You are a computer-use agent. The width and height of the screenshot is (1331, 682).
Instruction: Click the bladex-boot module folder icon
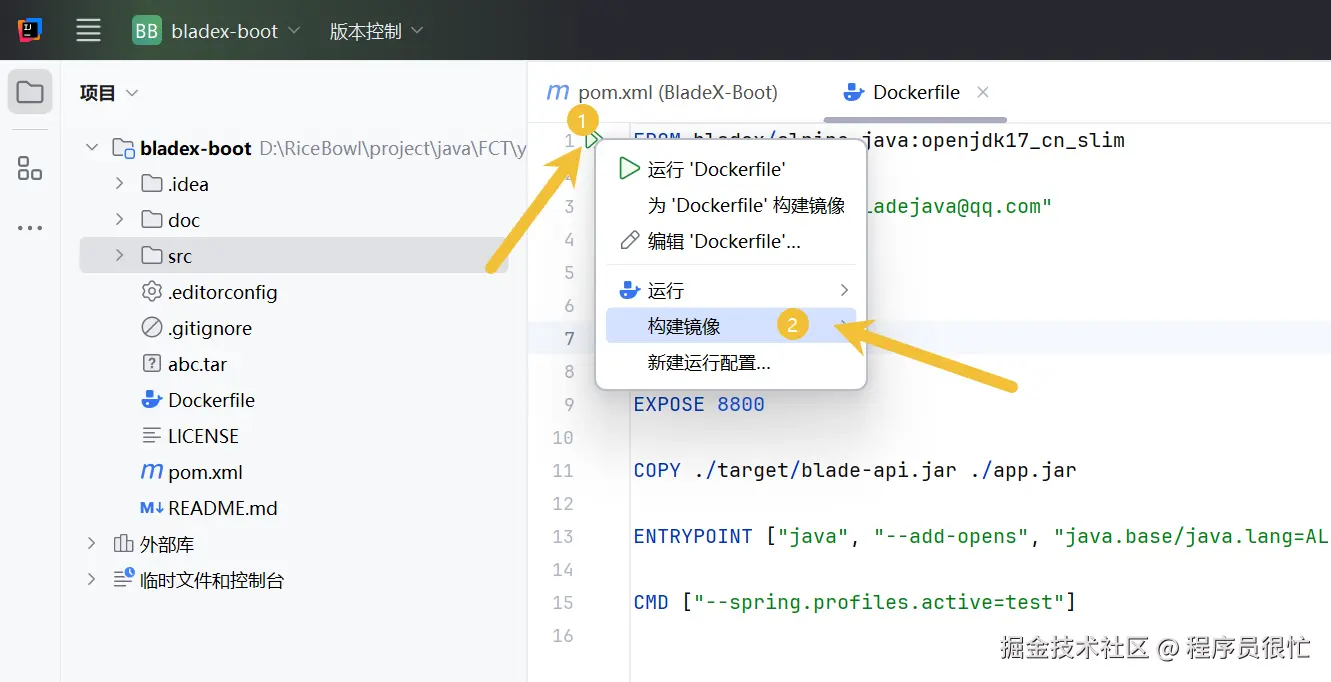(124, 148)
